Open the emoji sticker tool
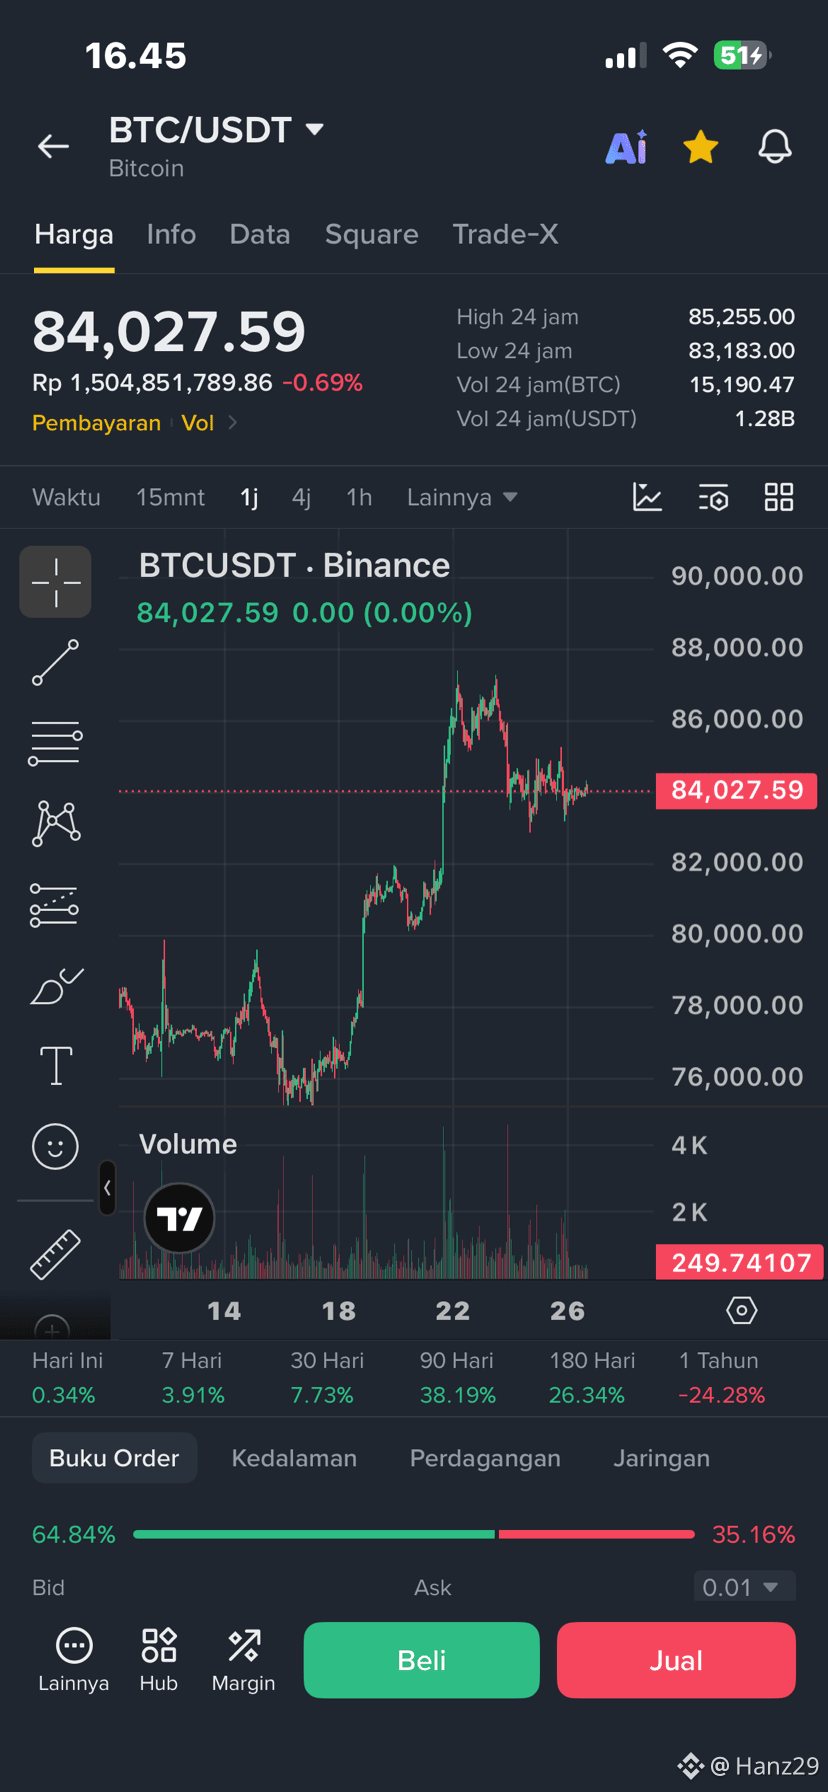Image resolution: width=828 pixels, height=1792 pixels. click(x=55, y=1146)
